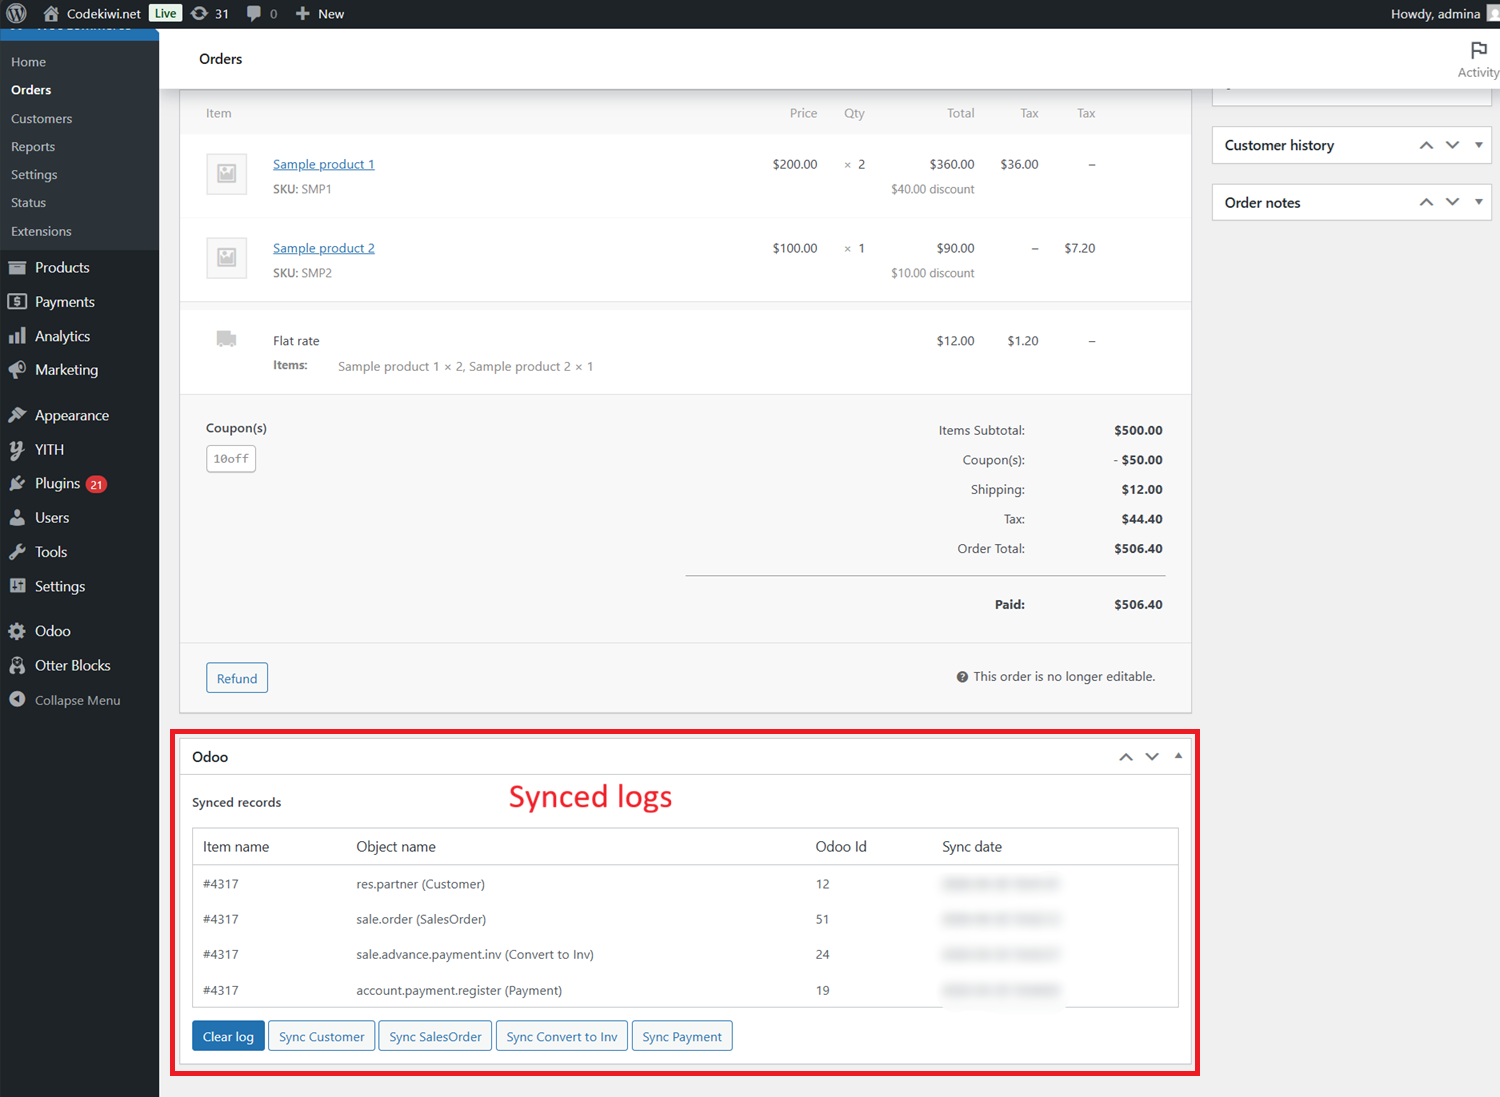Open the Analytics sidebar item
The image size is (1500, 1097).
click(62, 336)
